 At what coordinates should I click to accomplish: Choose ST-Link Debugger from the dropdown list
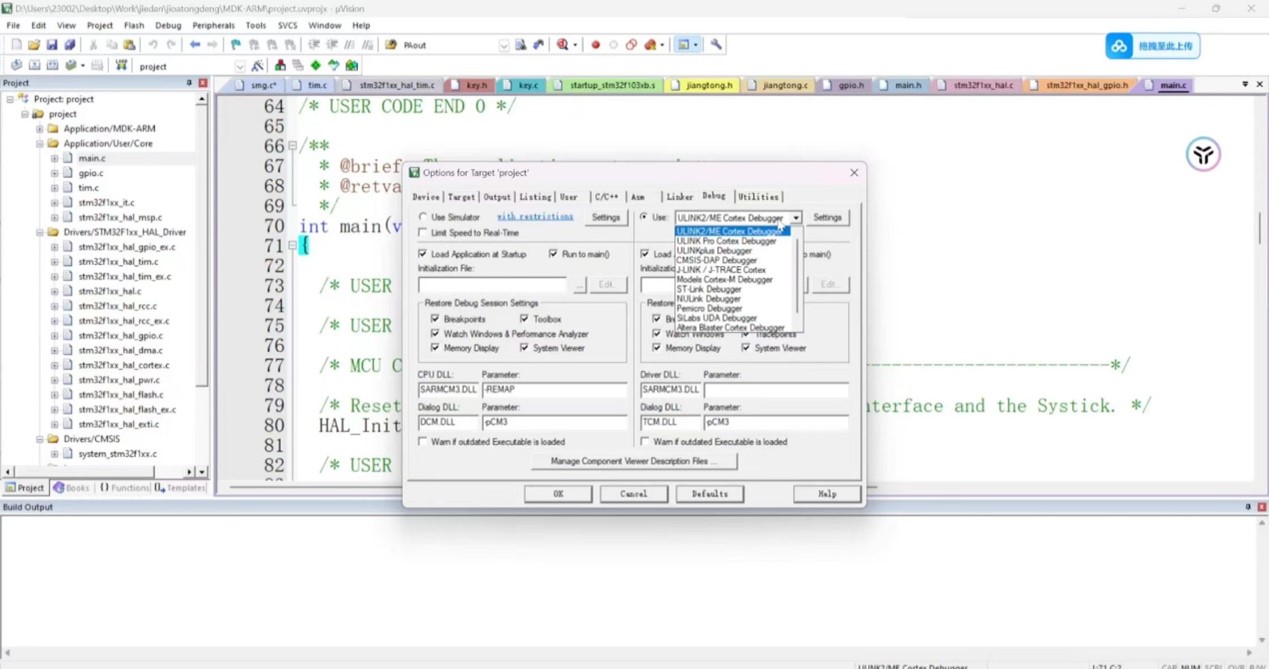tap(709, 289)
